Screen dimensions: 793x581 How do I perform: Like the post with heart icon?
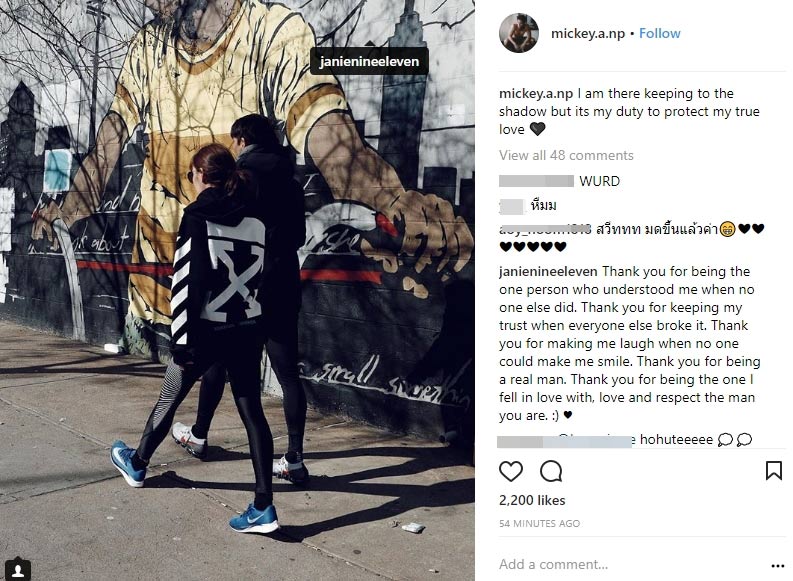click(x=511, y=471)
